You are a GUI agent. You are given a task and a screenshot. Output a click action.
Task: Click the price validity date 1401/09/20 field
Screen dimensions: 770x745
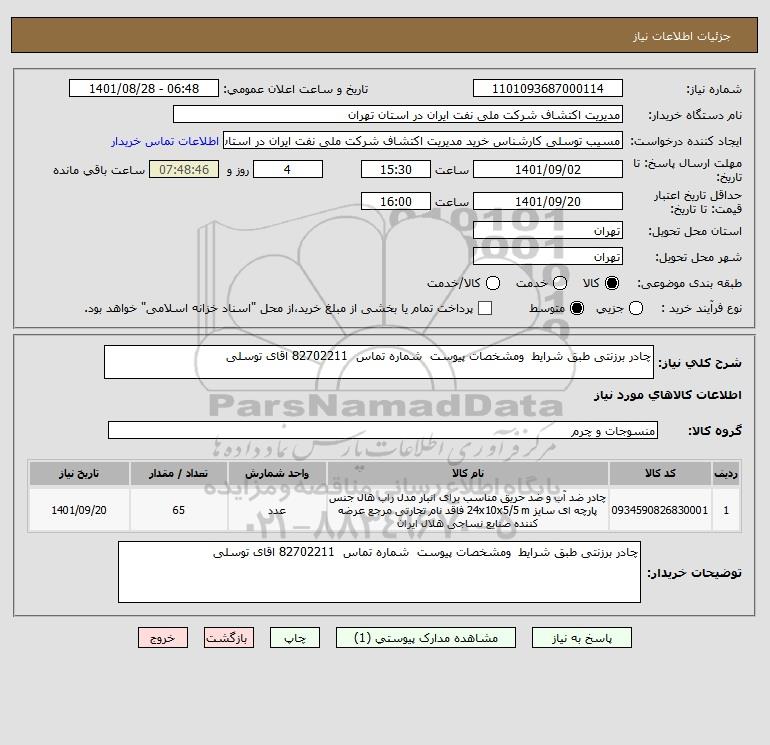[548, 201]
